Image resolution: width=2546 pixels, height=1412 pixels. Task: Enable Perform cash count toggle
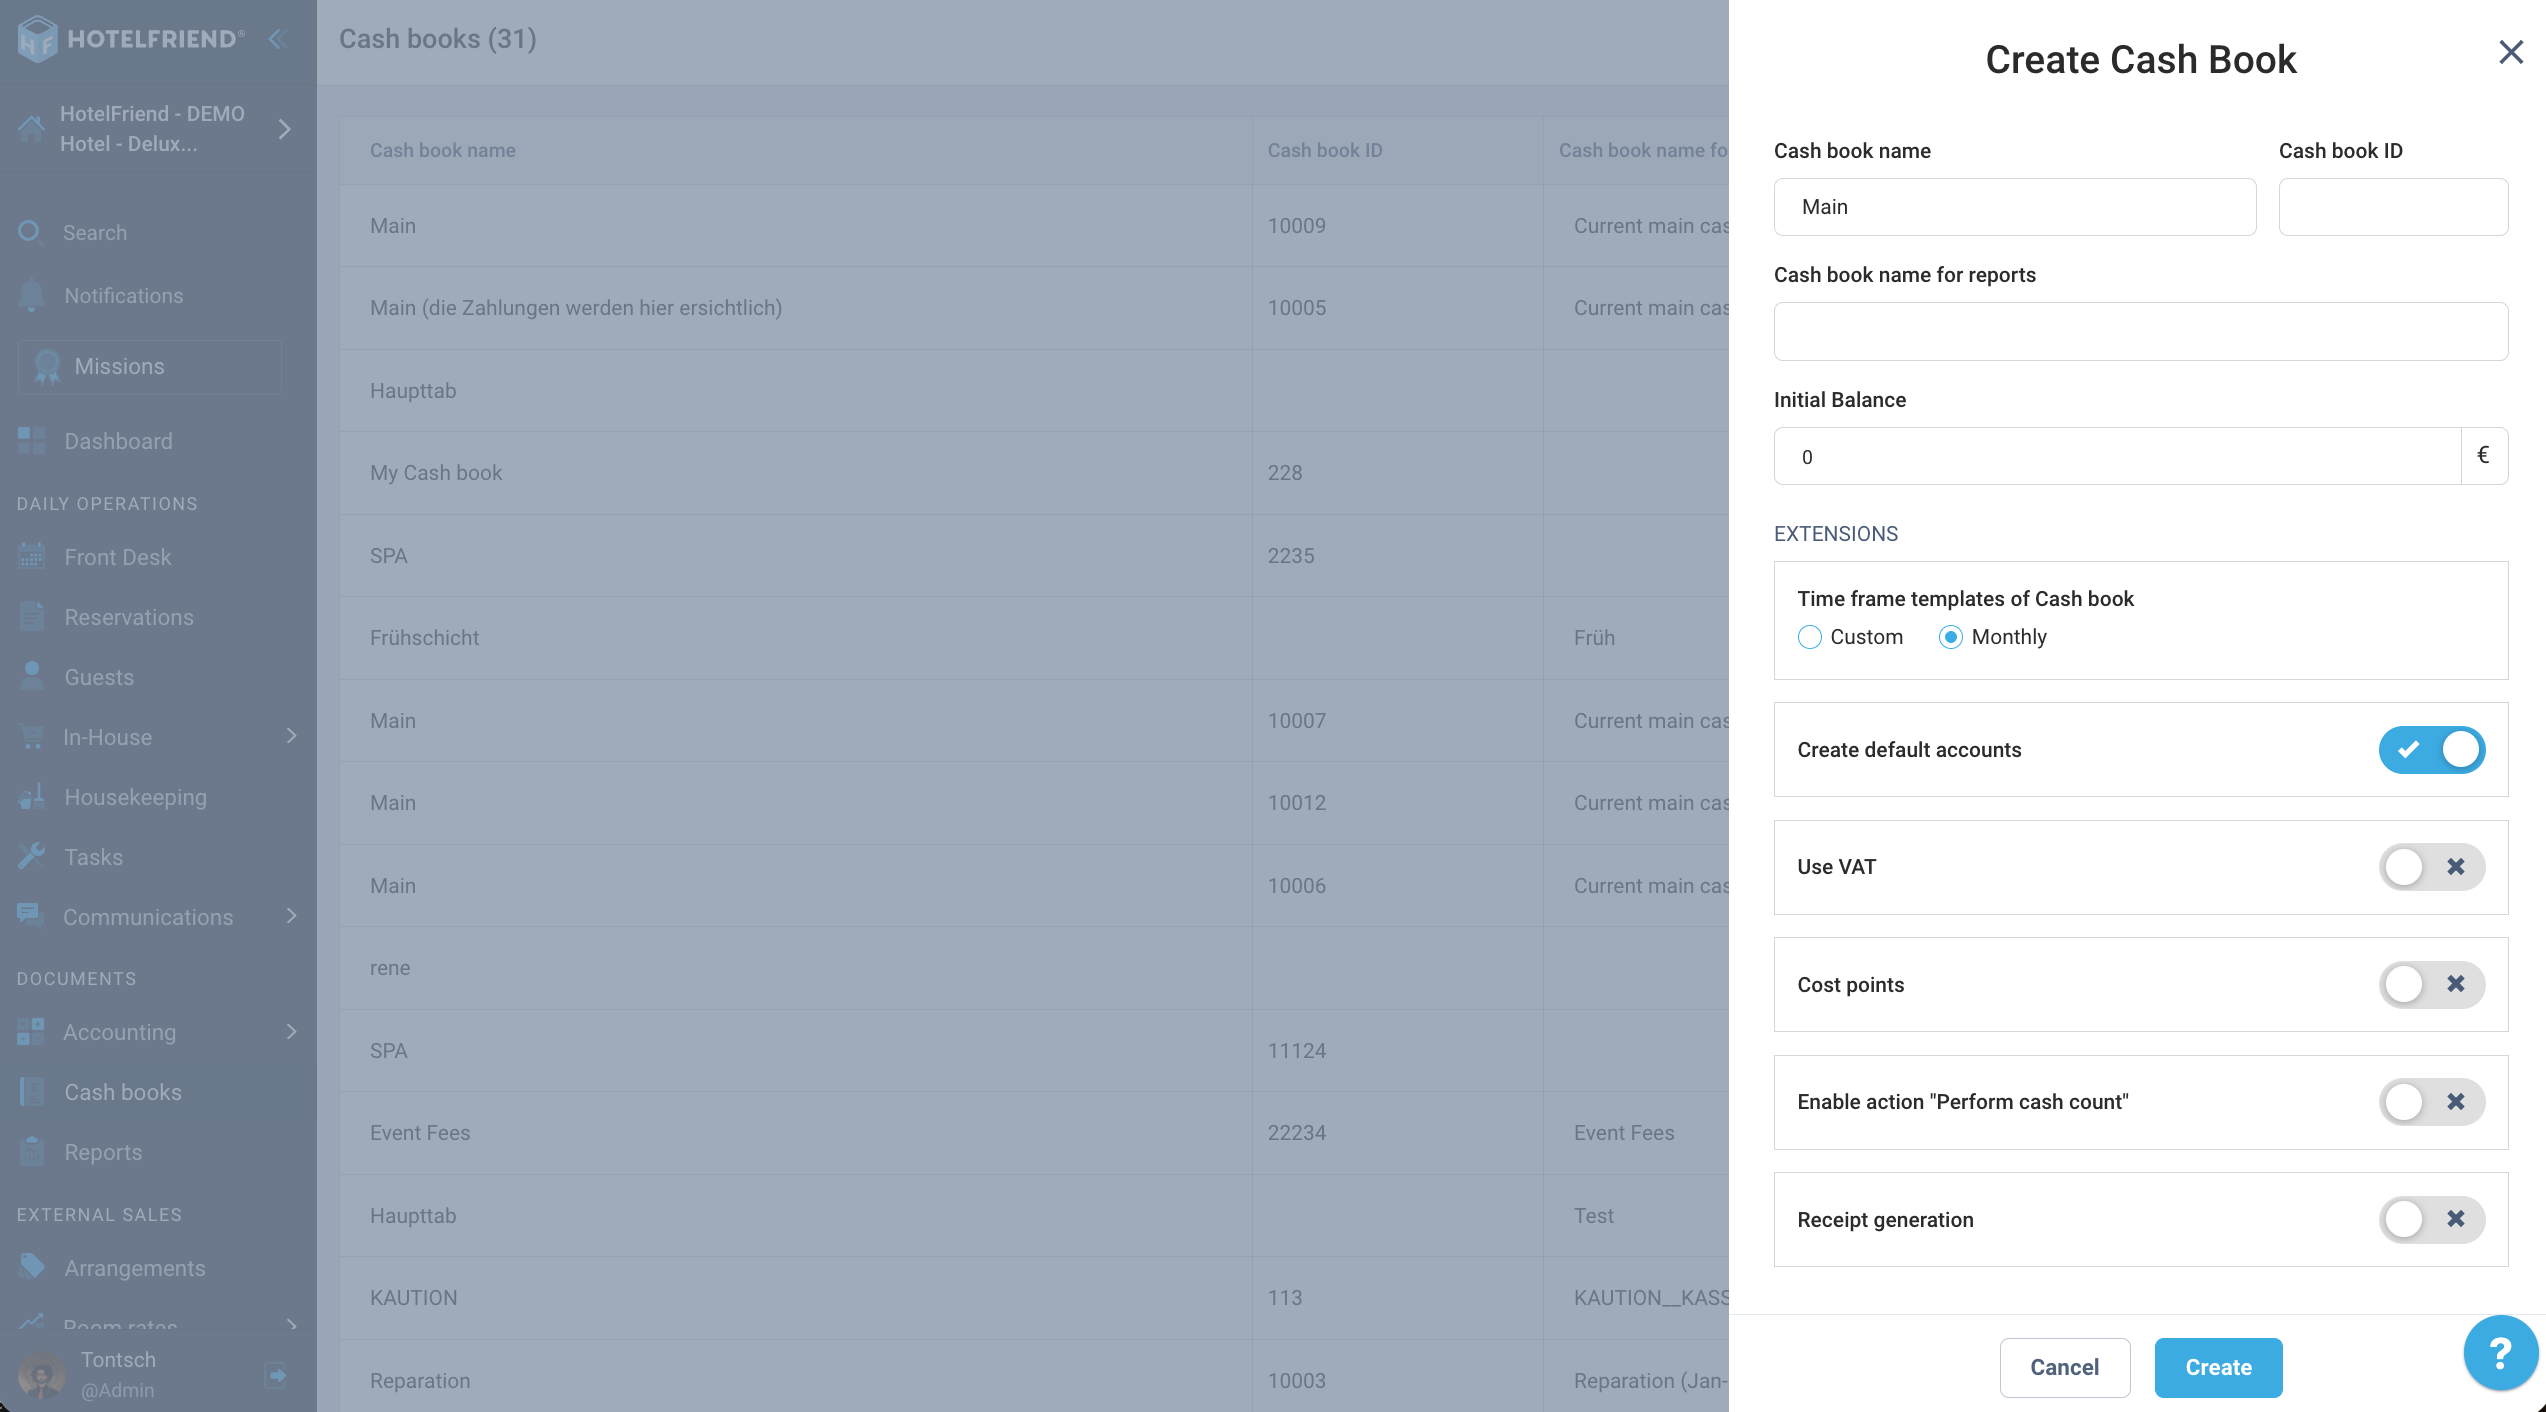coord(2431,1102)
